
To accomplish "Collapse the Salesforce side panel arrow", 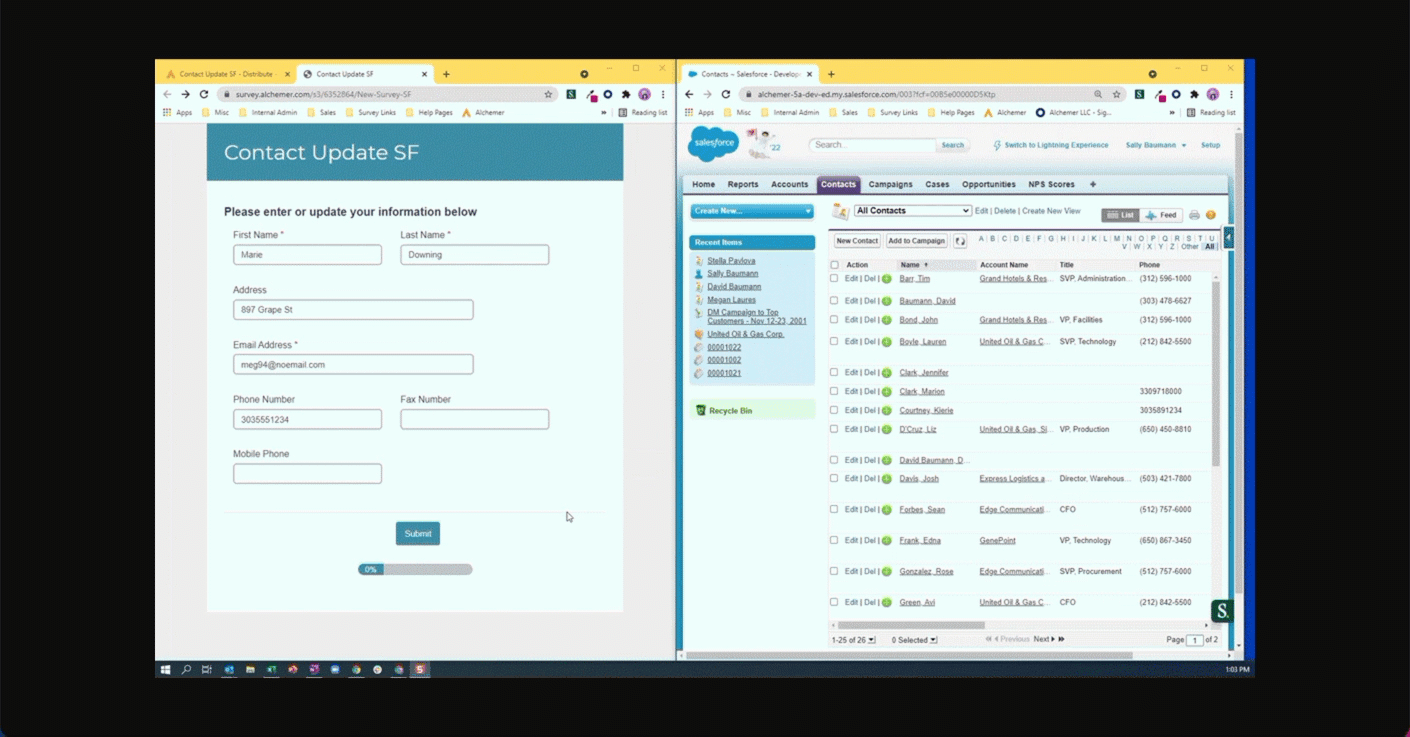I will click(x=1229, y=237).
